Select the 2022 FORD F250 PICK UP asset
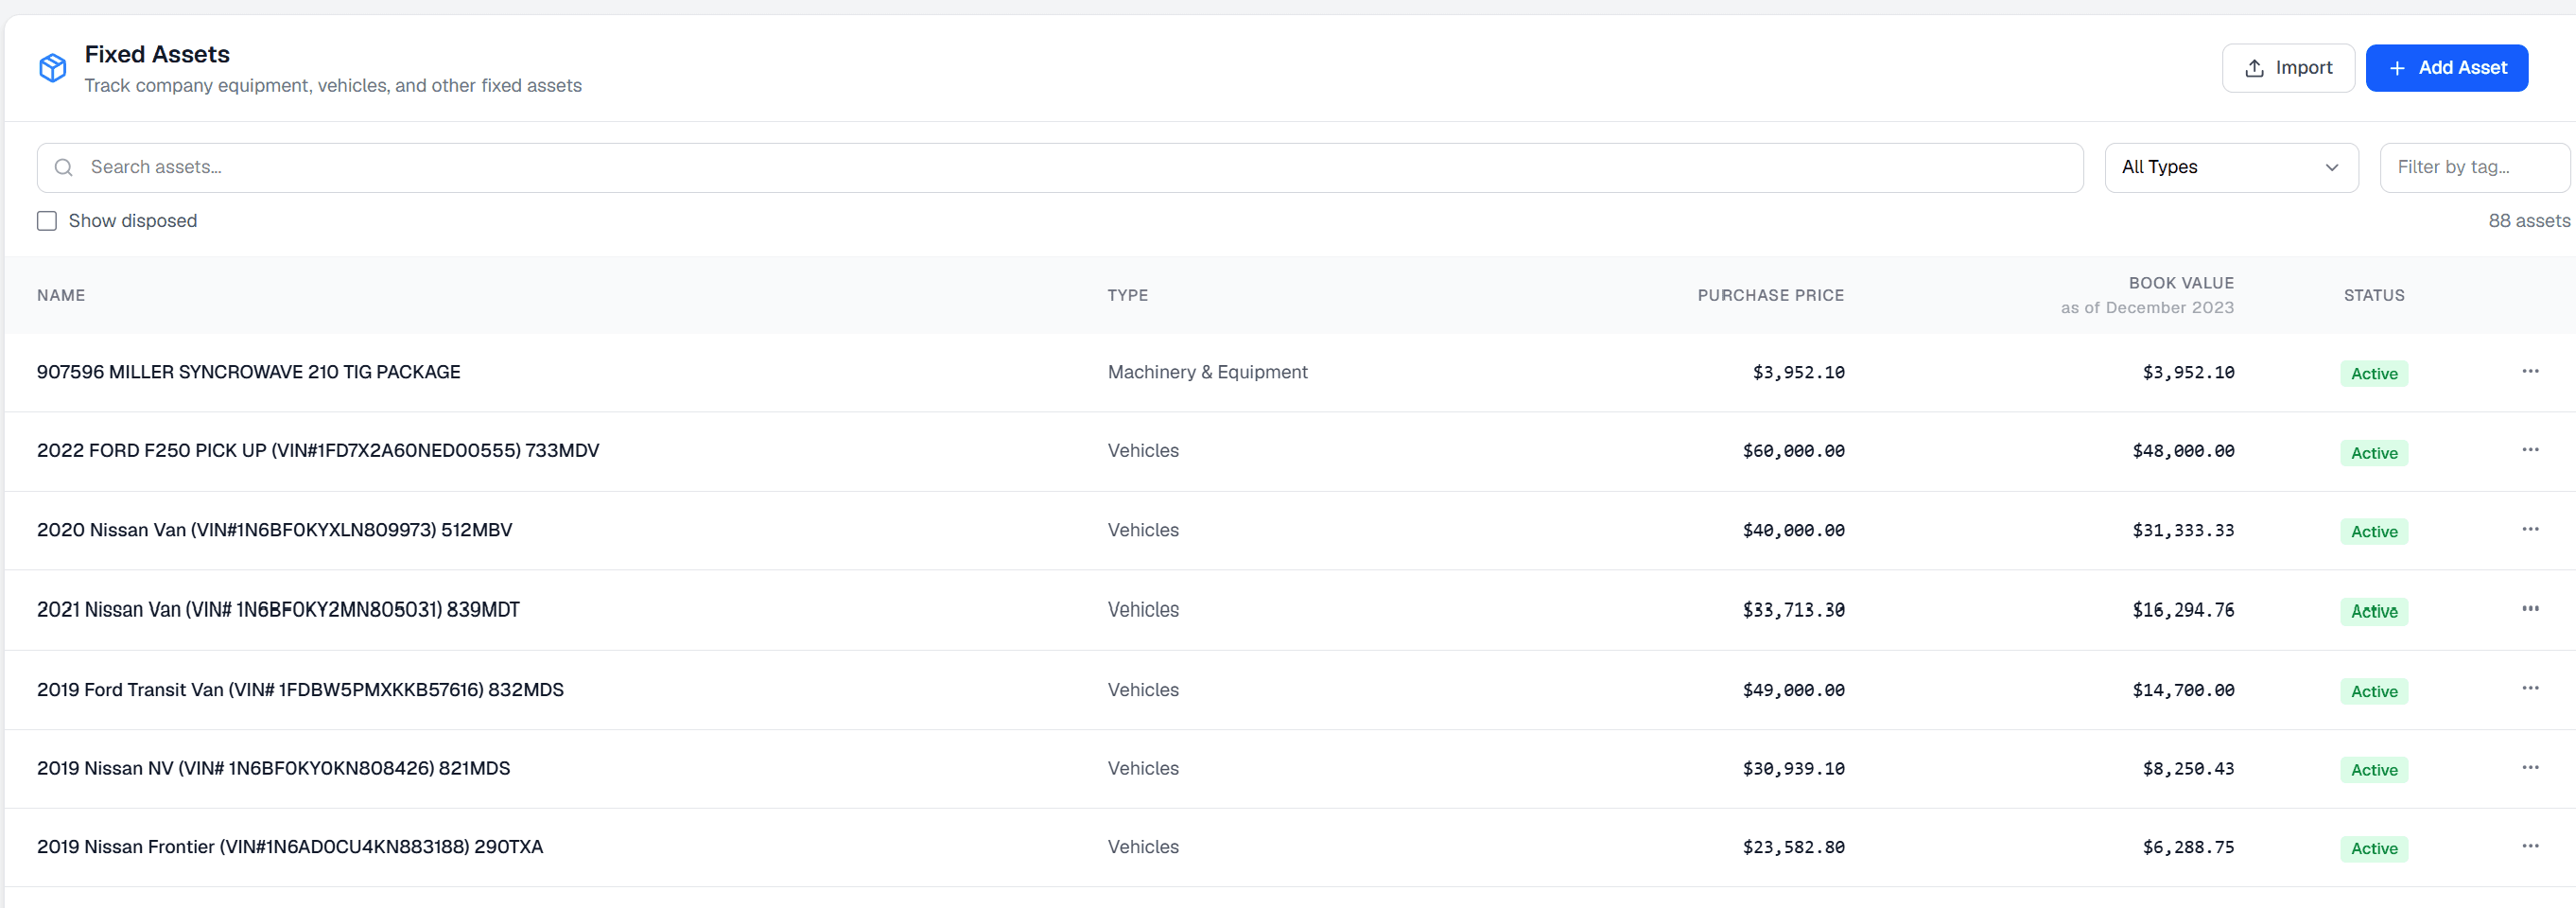This screenshot has height=908, width=2576. pyautogui.click(x=318, y=451)
